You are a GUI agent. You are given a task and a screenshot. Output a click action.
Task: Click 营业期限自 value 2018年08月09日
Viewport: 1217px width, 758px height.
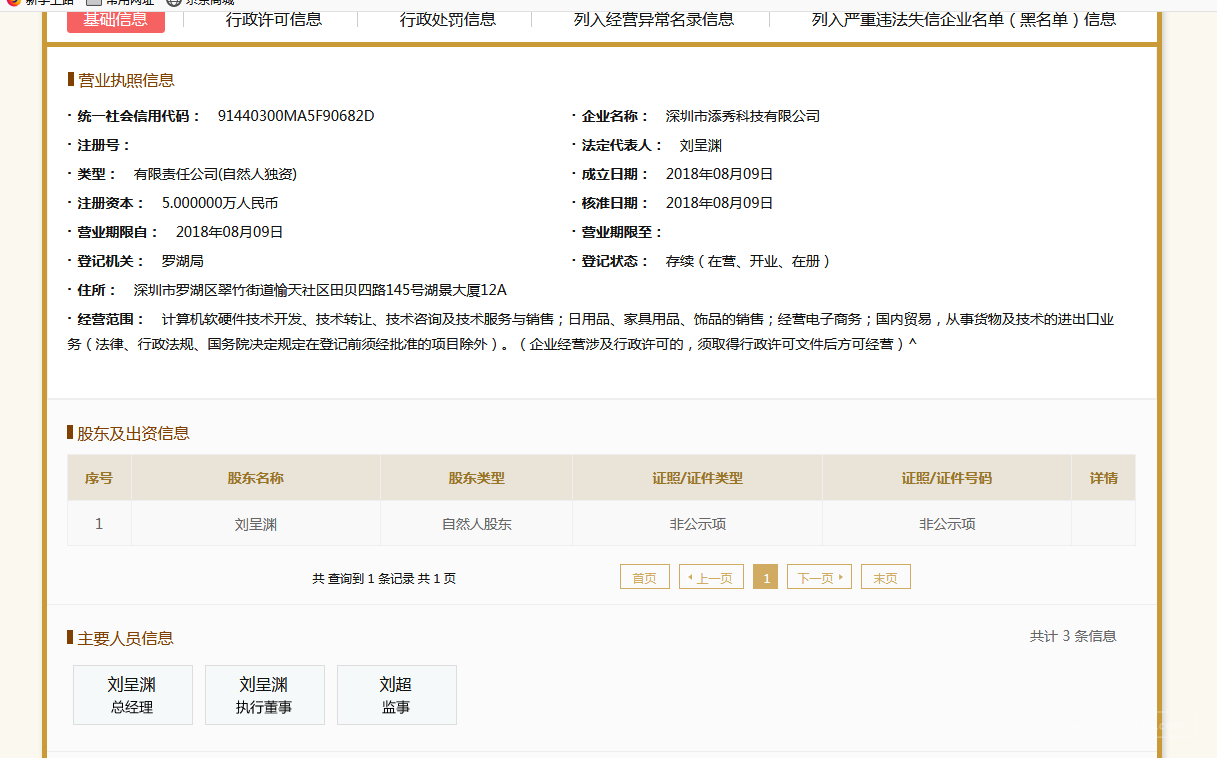coord(230,232)
